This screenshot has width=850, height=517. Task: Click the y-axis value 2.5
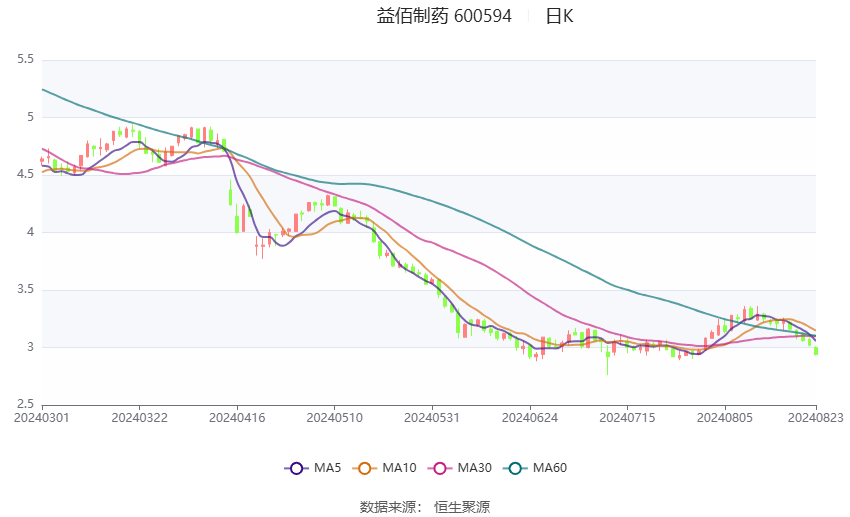(x=25, y=404)
